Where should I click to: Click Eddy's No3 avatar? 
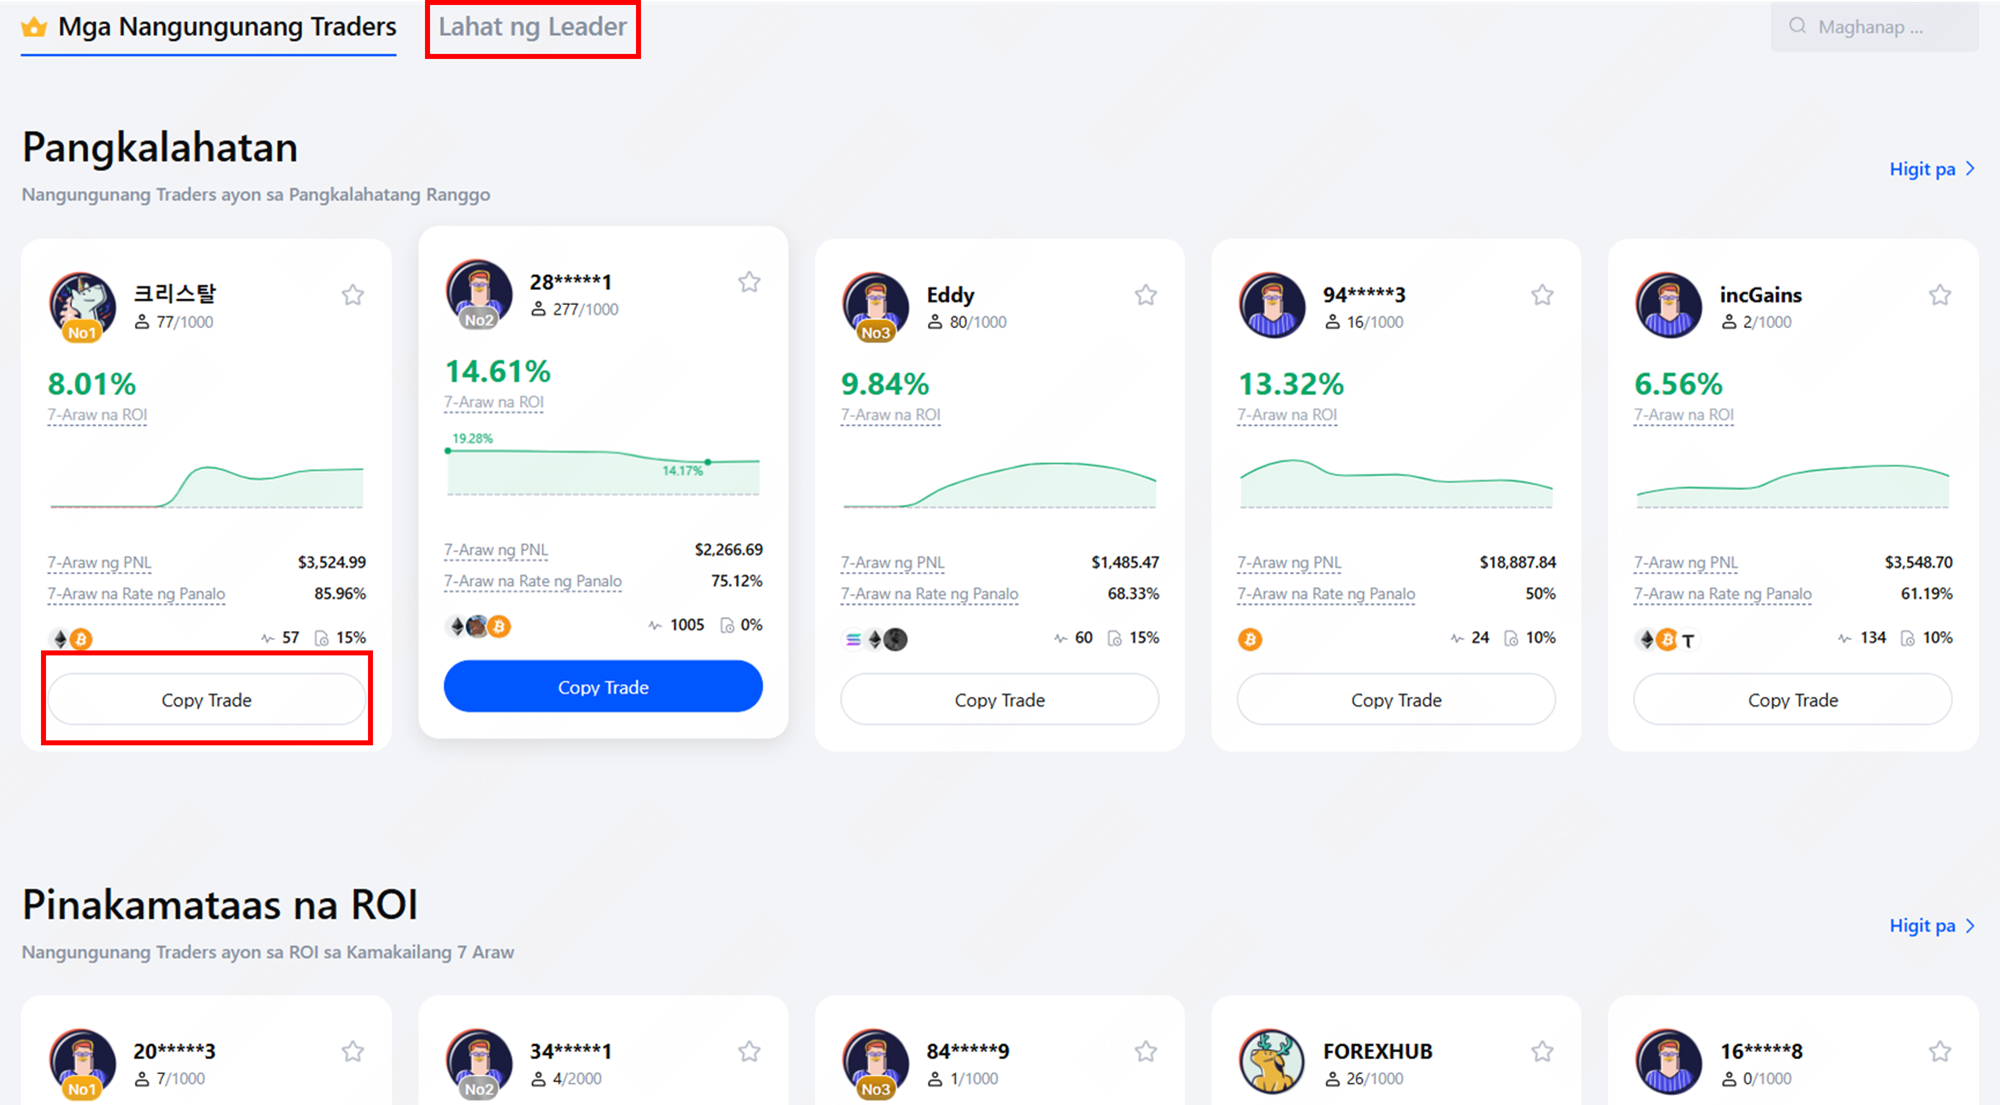coord(874,305)
